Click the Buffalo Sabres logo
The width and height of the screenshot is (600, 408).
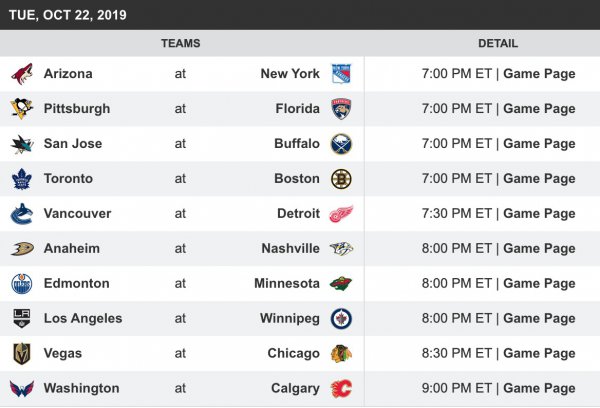(341, 144)
